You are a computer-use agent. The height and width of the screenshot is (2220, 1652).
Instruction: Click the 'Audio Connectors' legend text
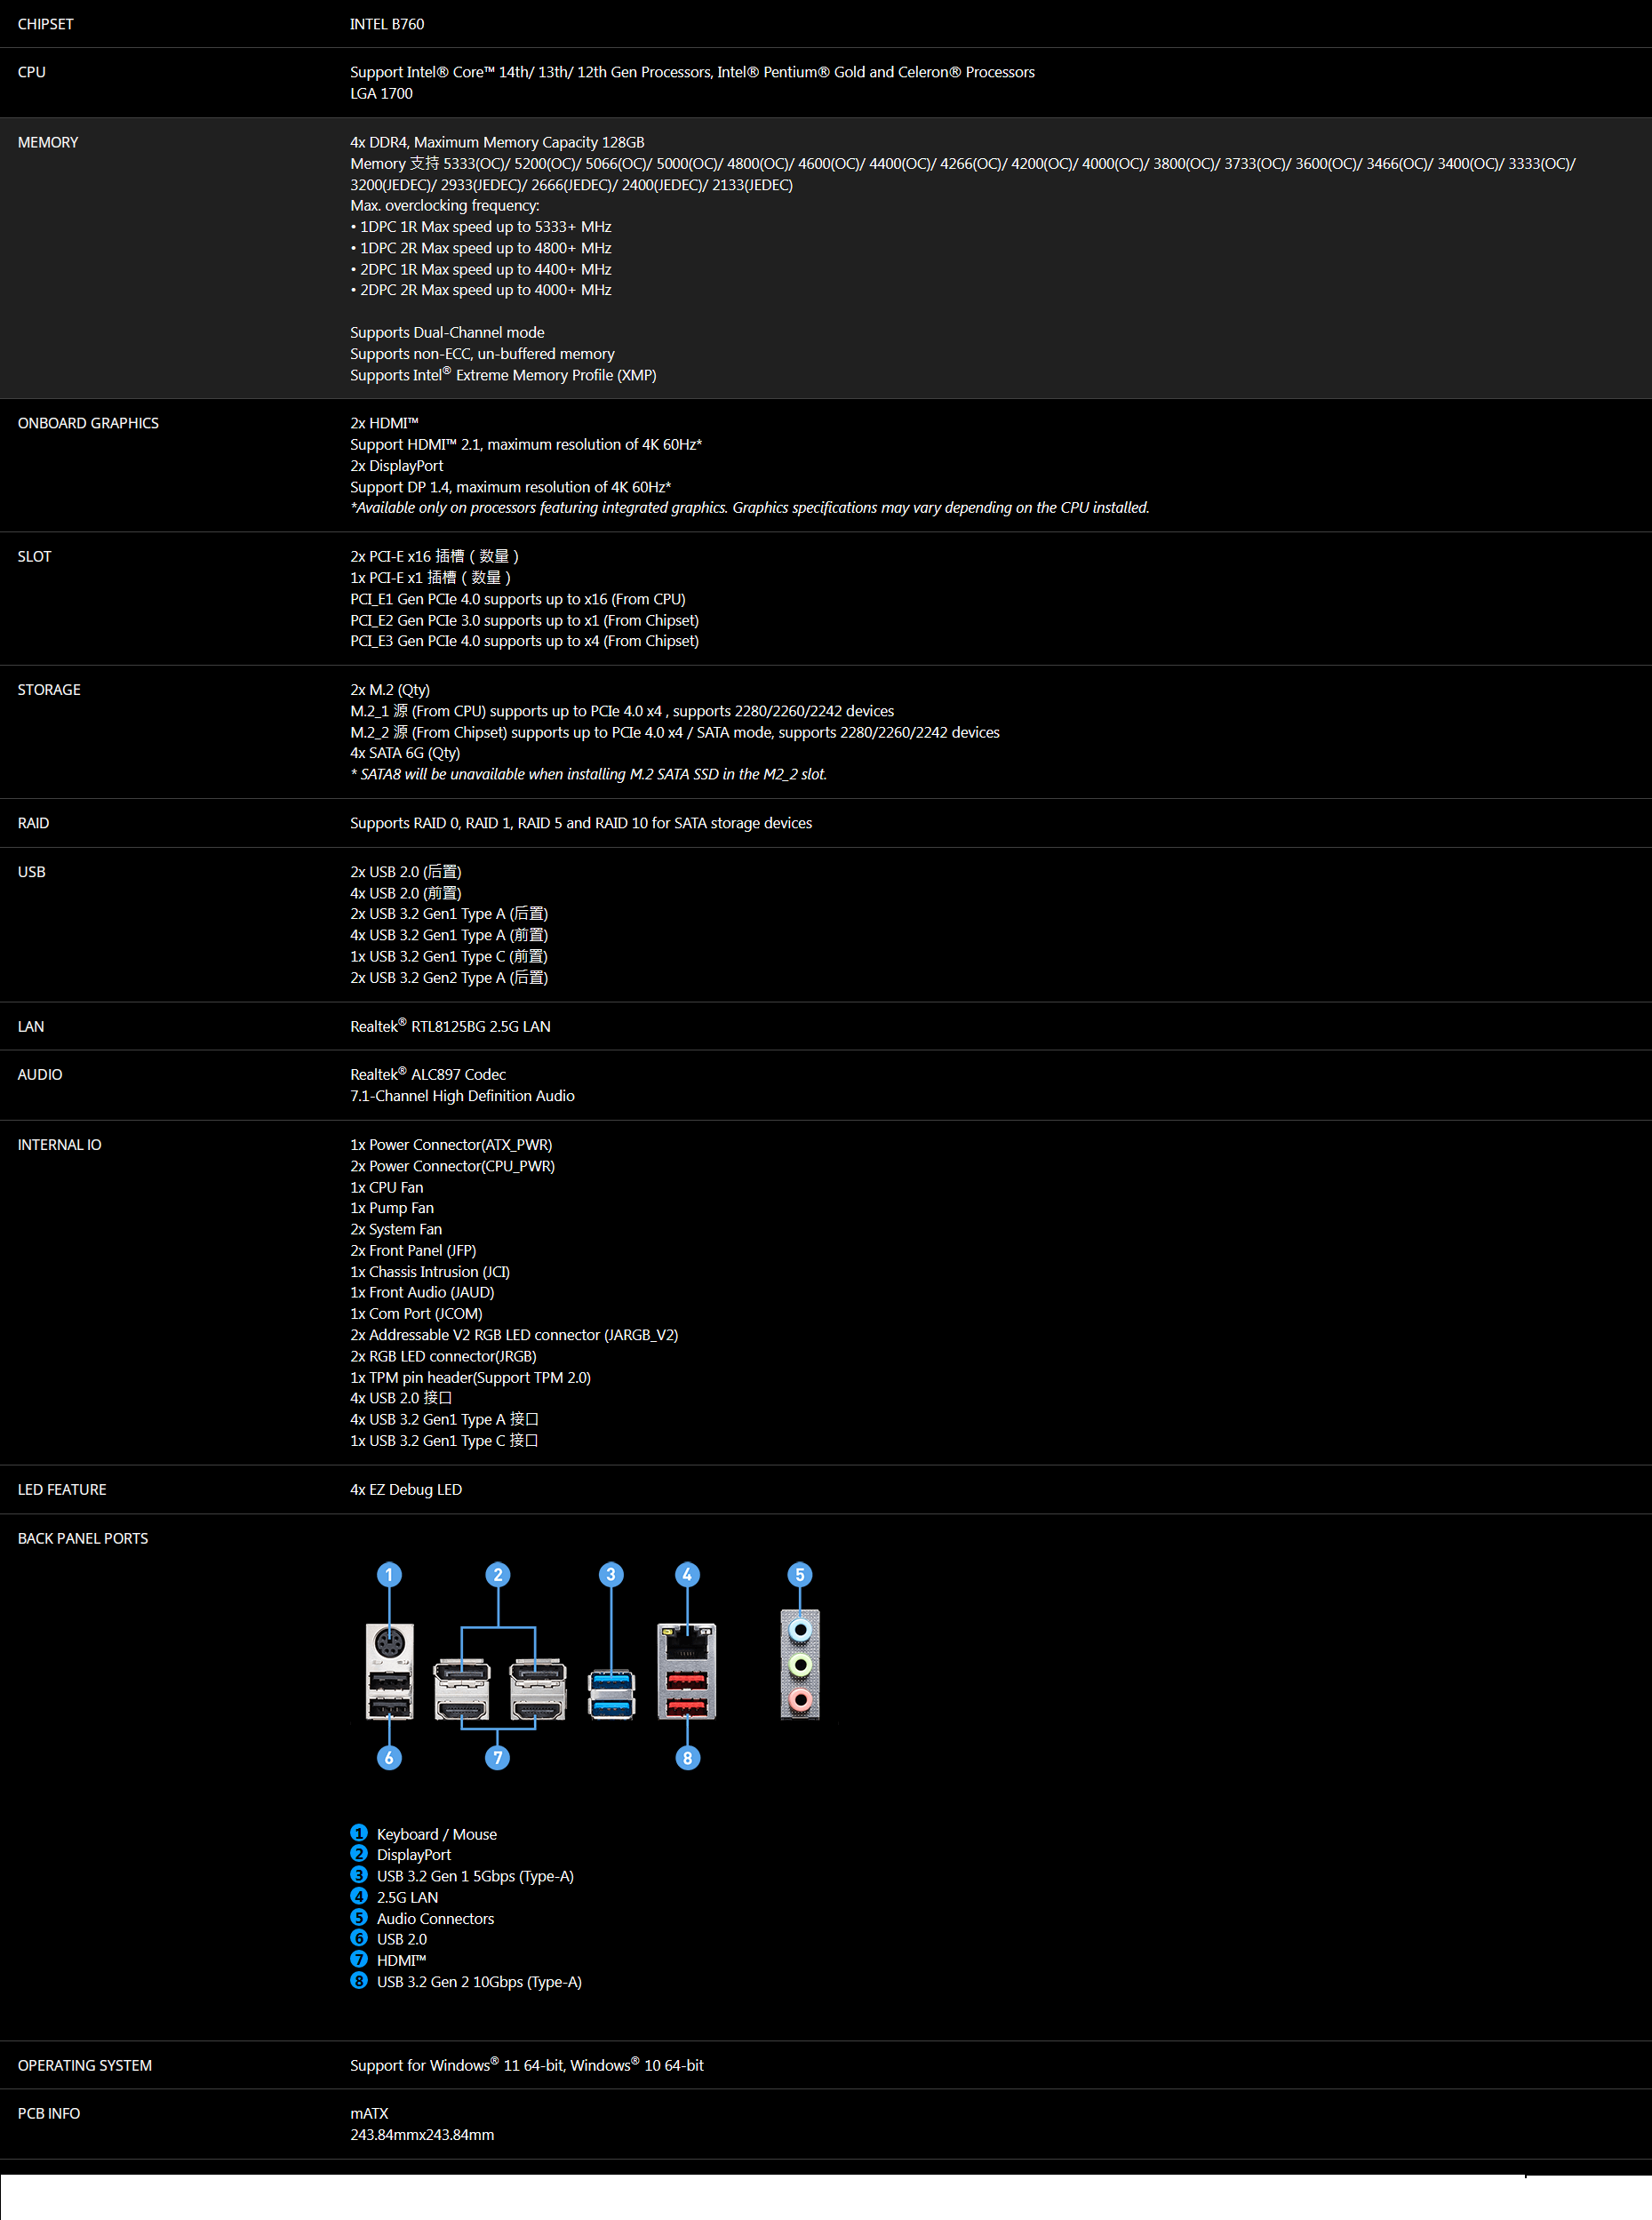[x=435, y=1918]
